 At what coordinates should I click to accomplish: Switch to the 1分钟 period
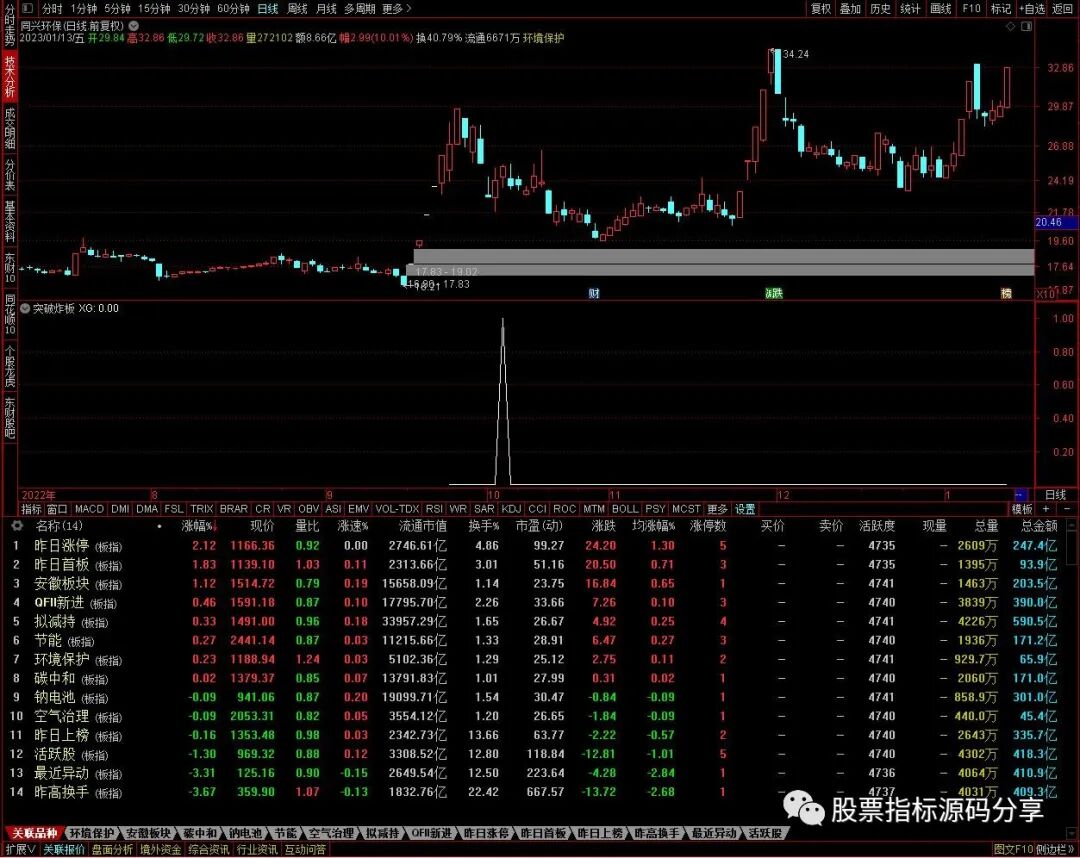[x=83, y=8]
